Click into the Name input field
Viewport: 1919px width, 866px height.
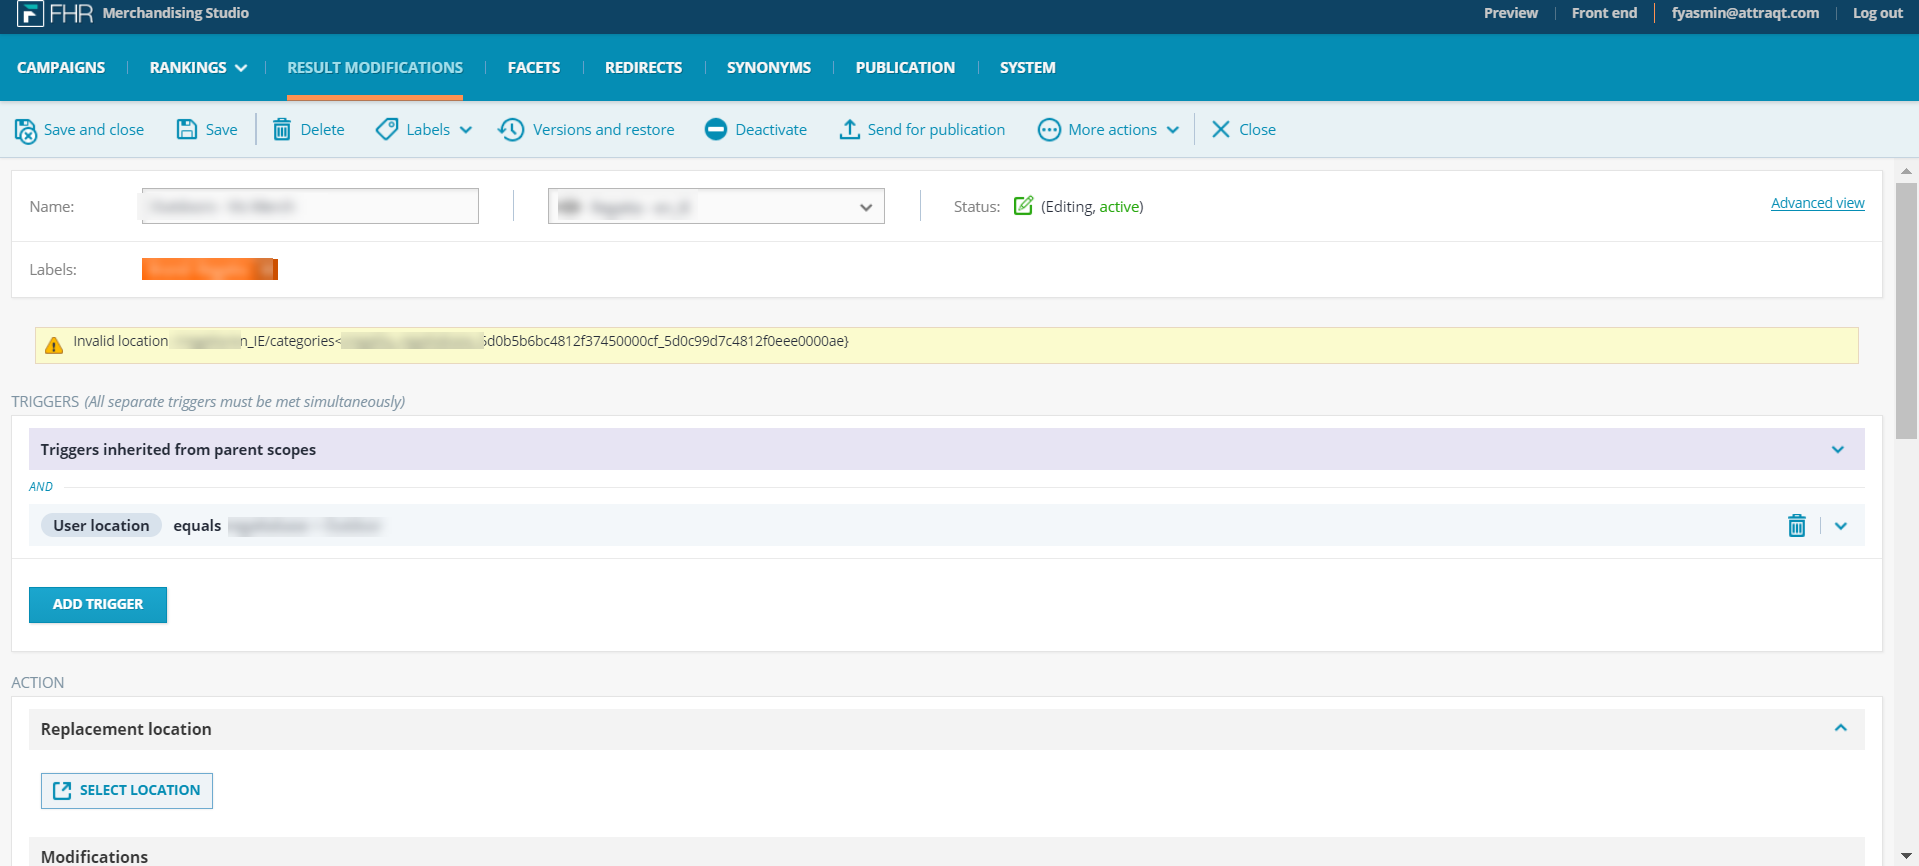coord(310,206)
